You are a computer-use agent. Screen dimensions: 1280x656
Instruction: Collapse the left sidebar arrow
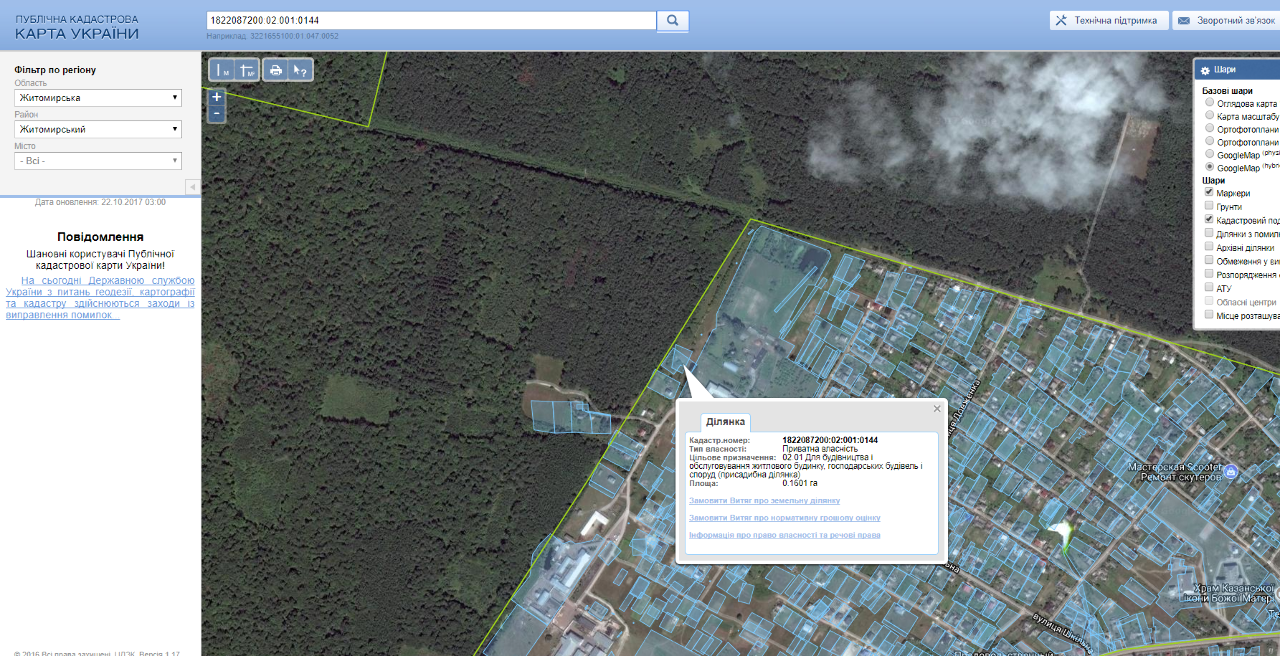[193, 187]
